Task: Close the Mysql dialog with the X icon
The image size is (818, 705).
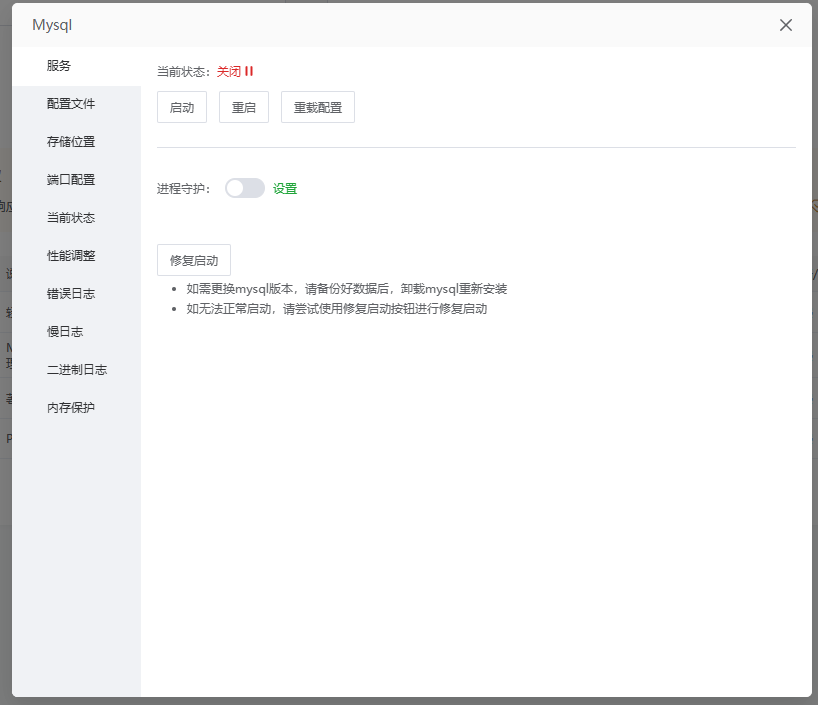Action: (786, 25)
